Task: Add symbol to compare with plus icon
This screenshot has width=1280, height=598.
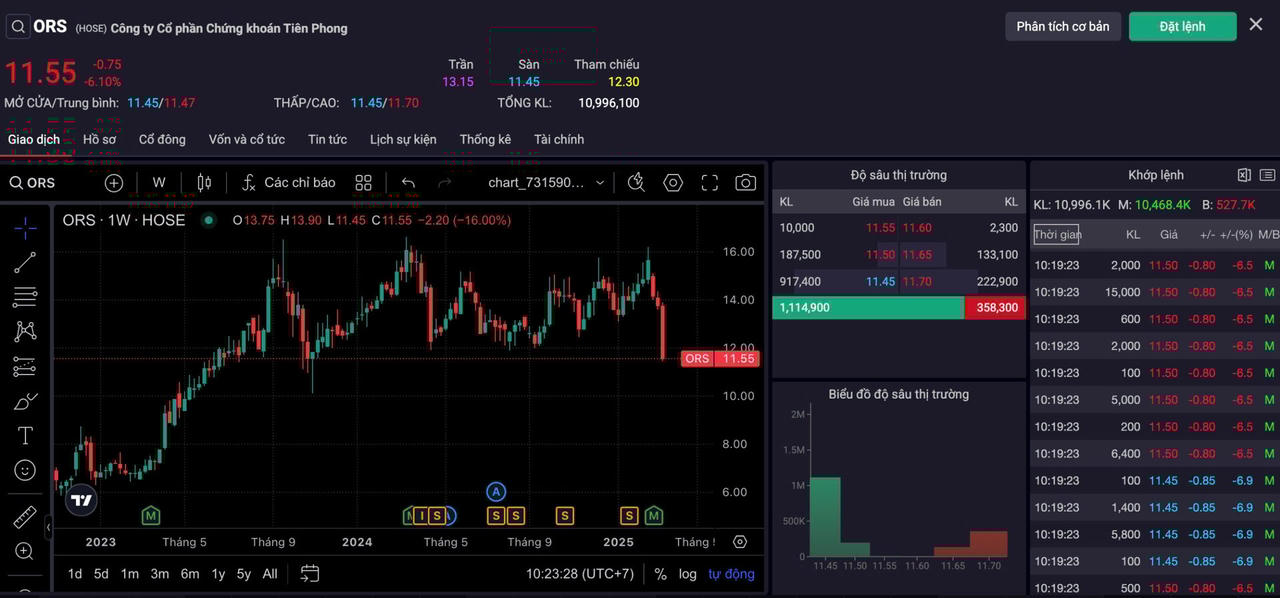Action: [114, 183]
